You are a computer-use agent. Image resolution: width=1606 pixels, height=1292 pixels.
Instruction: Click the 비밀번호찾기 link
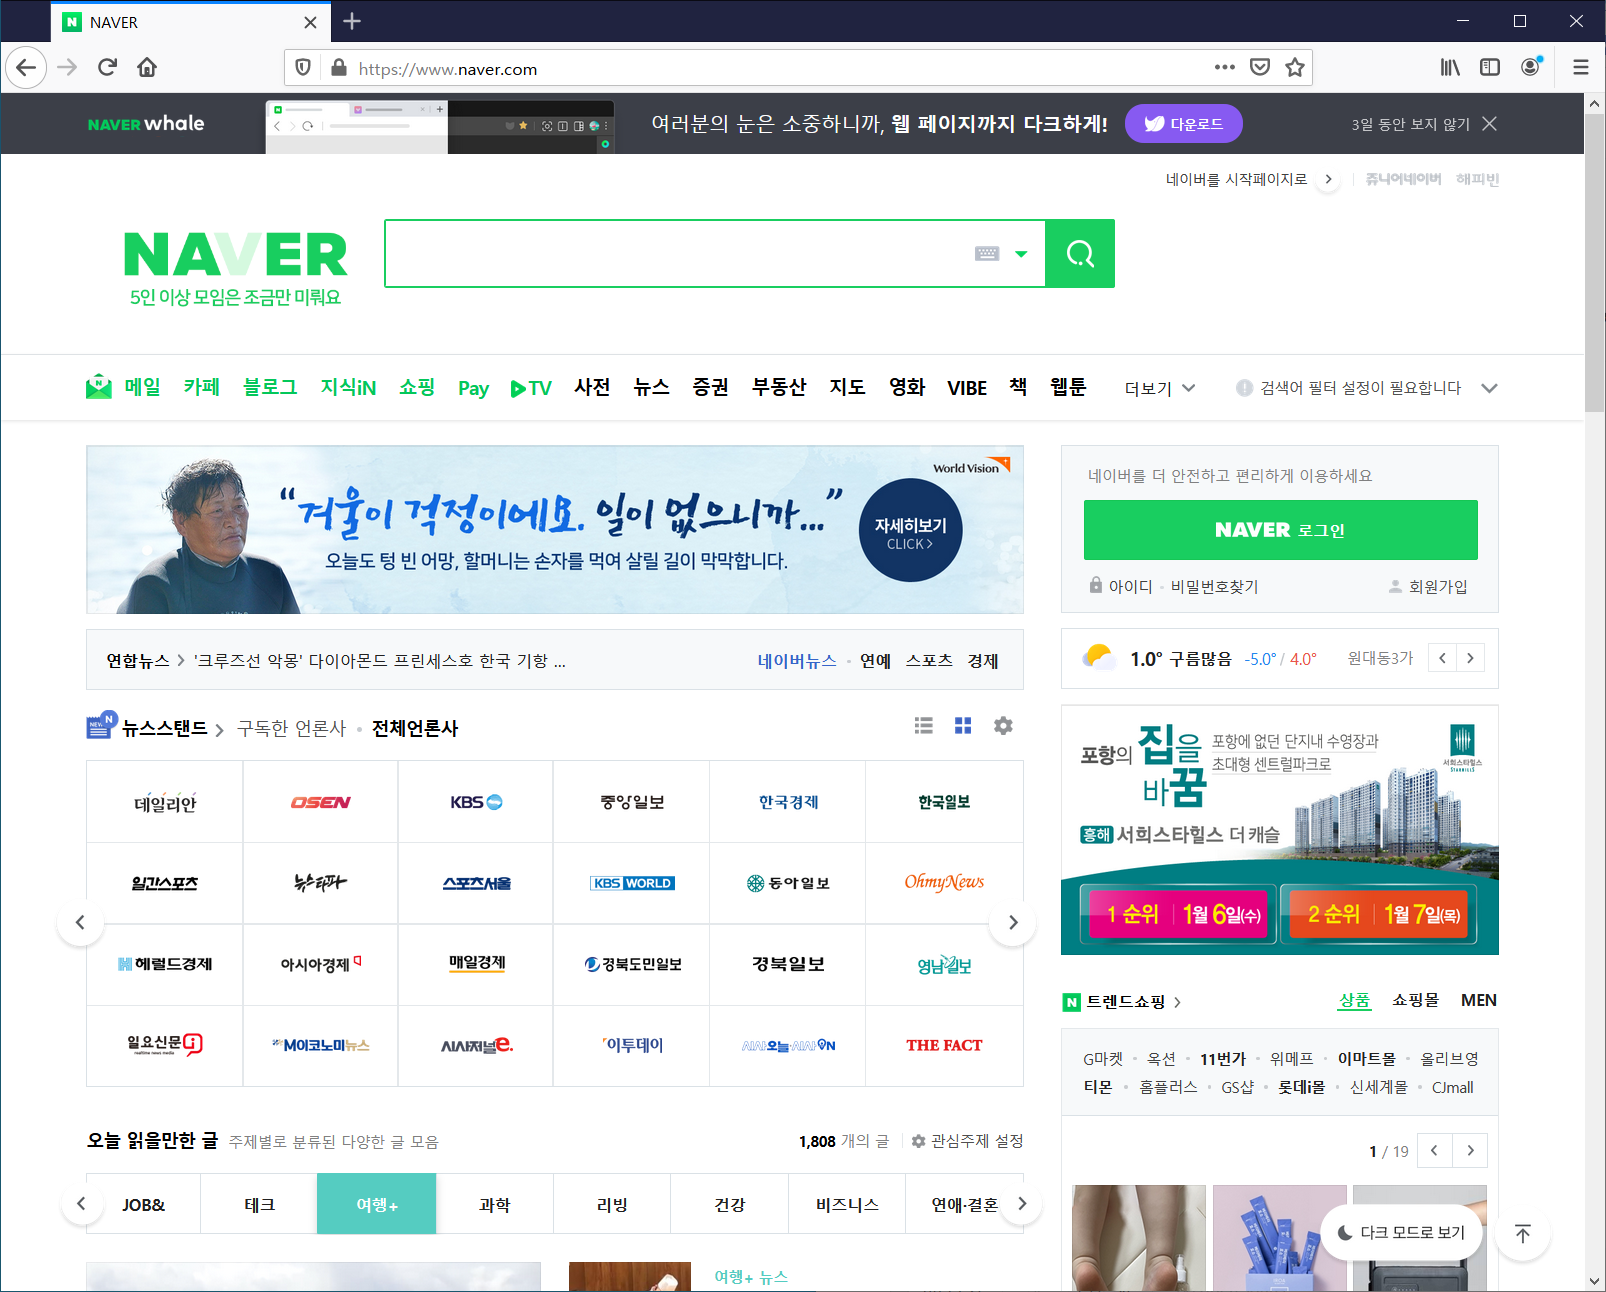click(1215, 587)
